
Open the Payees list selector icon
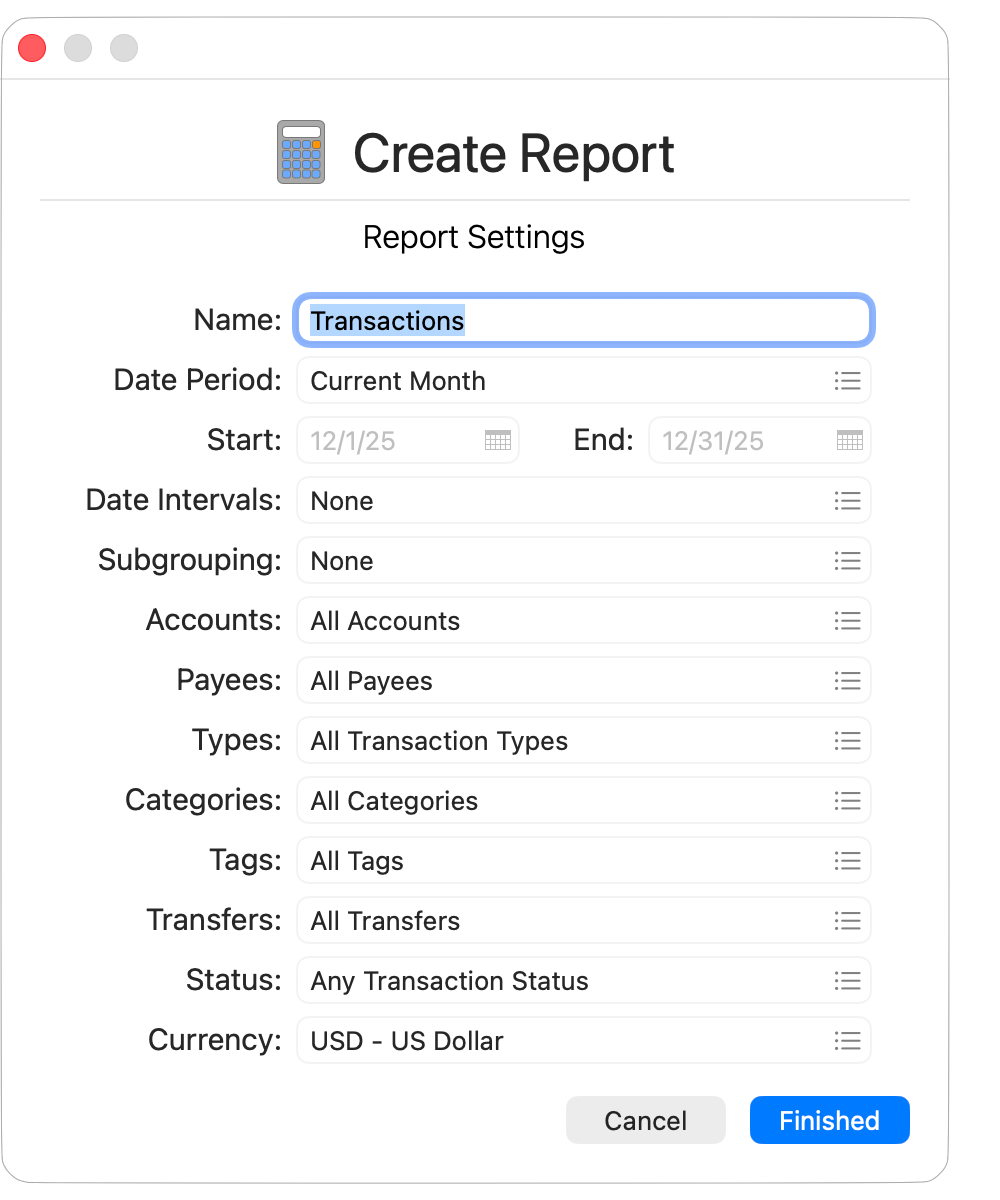[847, 681]
